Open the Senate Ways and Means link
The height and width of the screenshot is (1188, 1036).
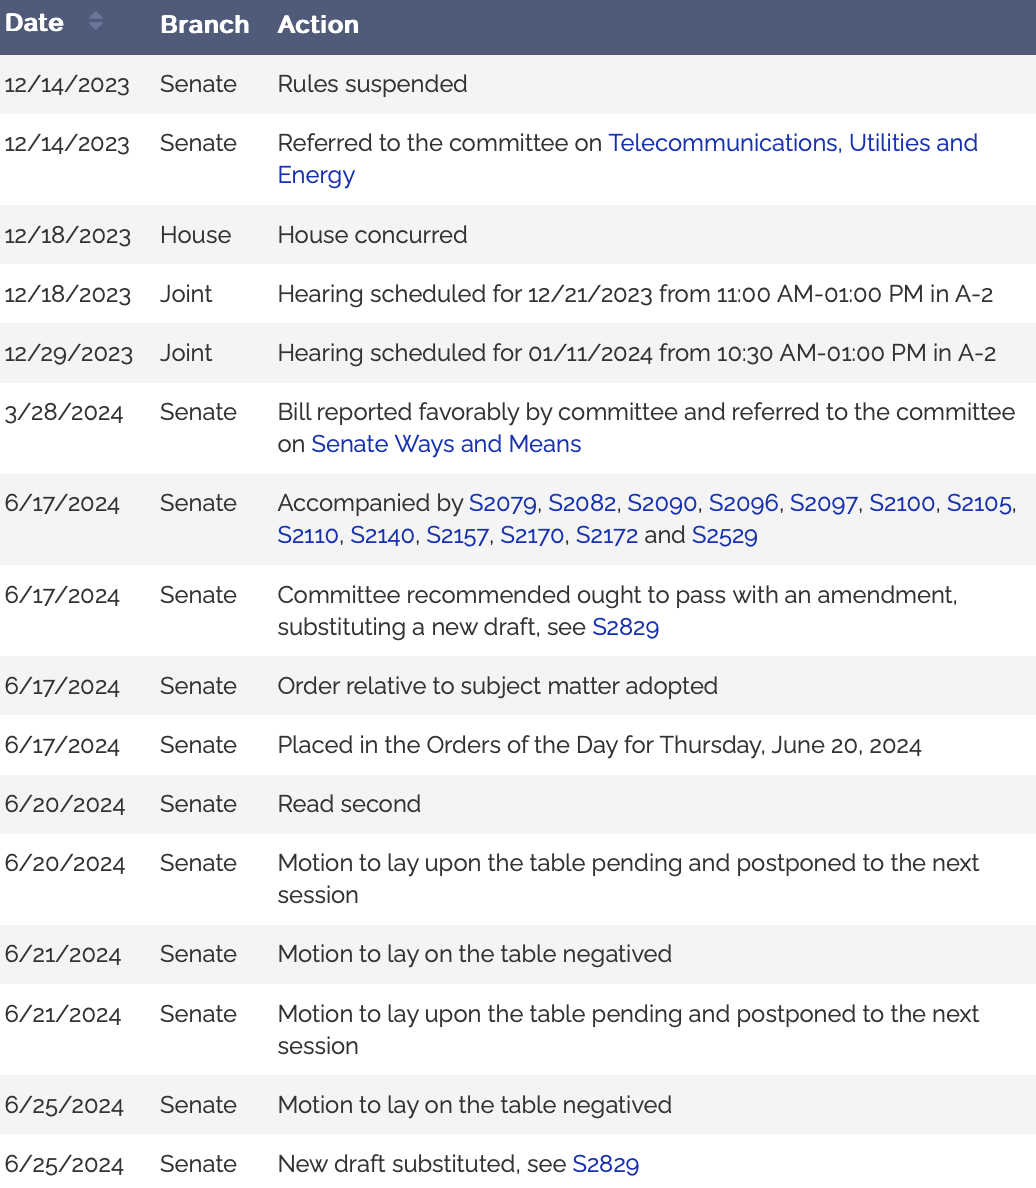[x=446, y=444]
